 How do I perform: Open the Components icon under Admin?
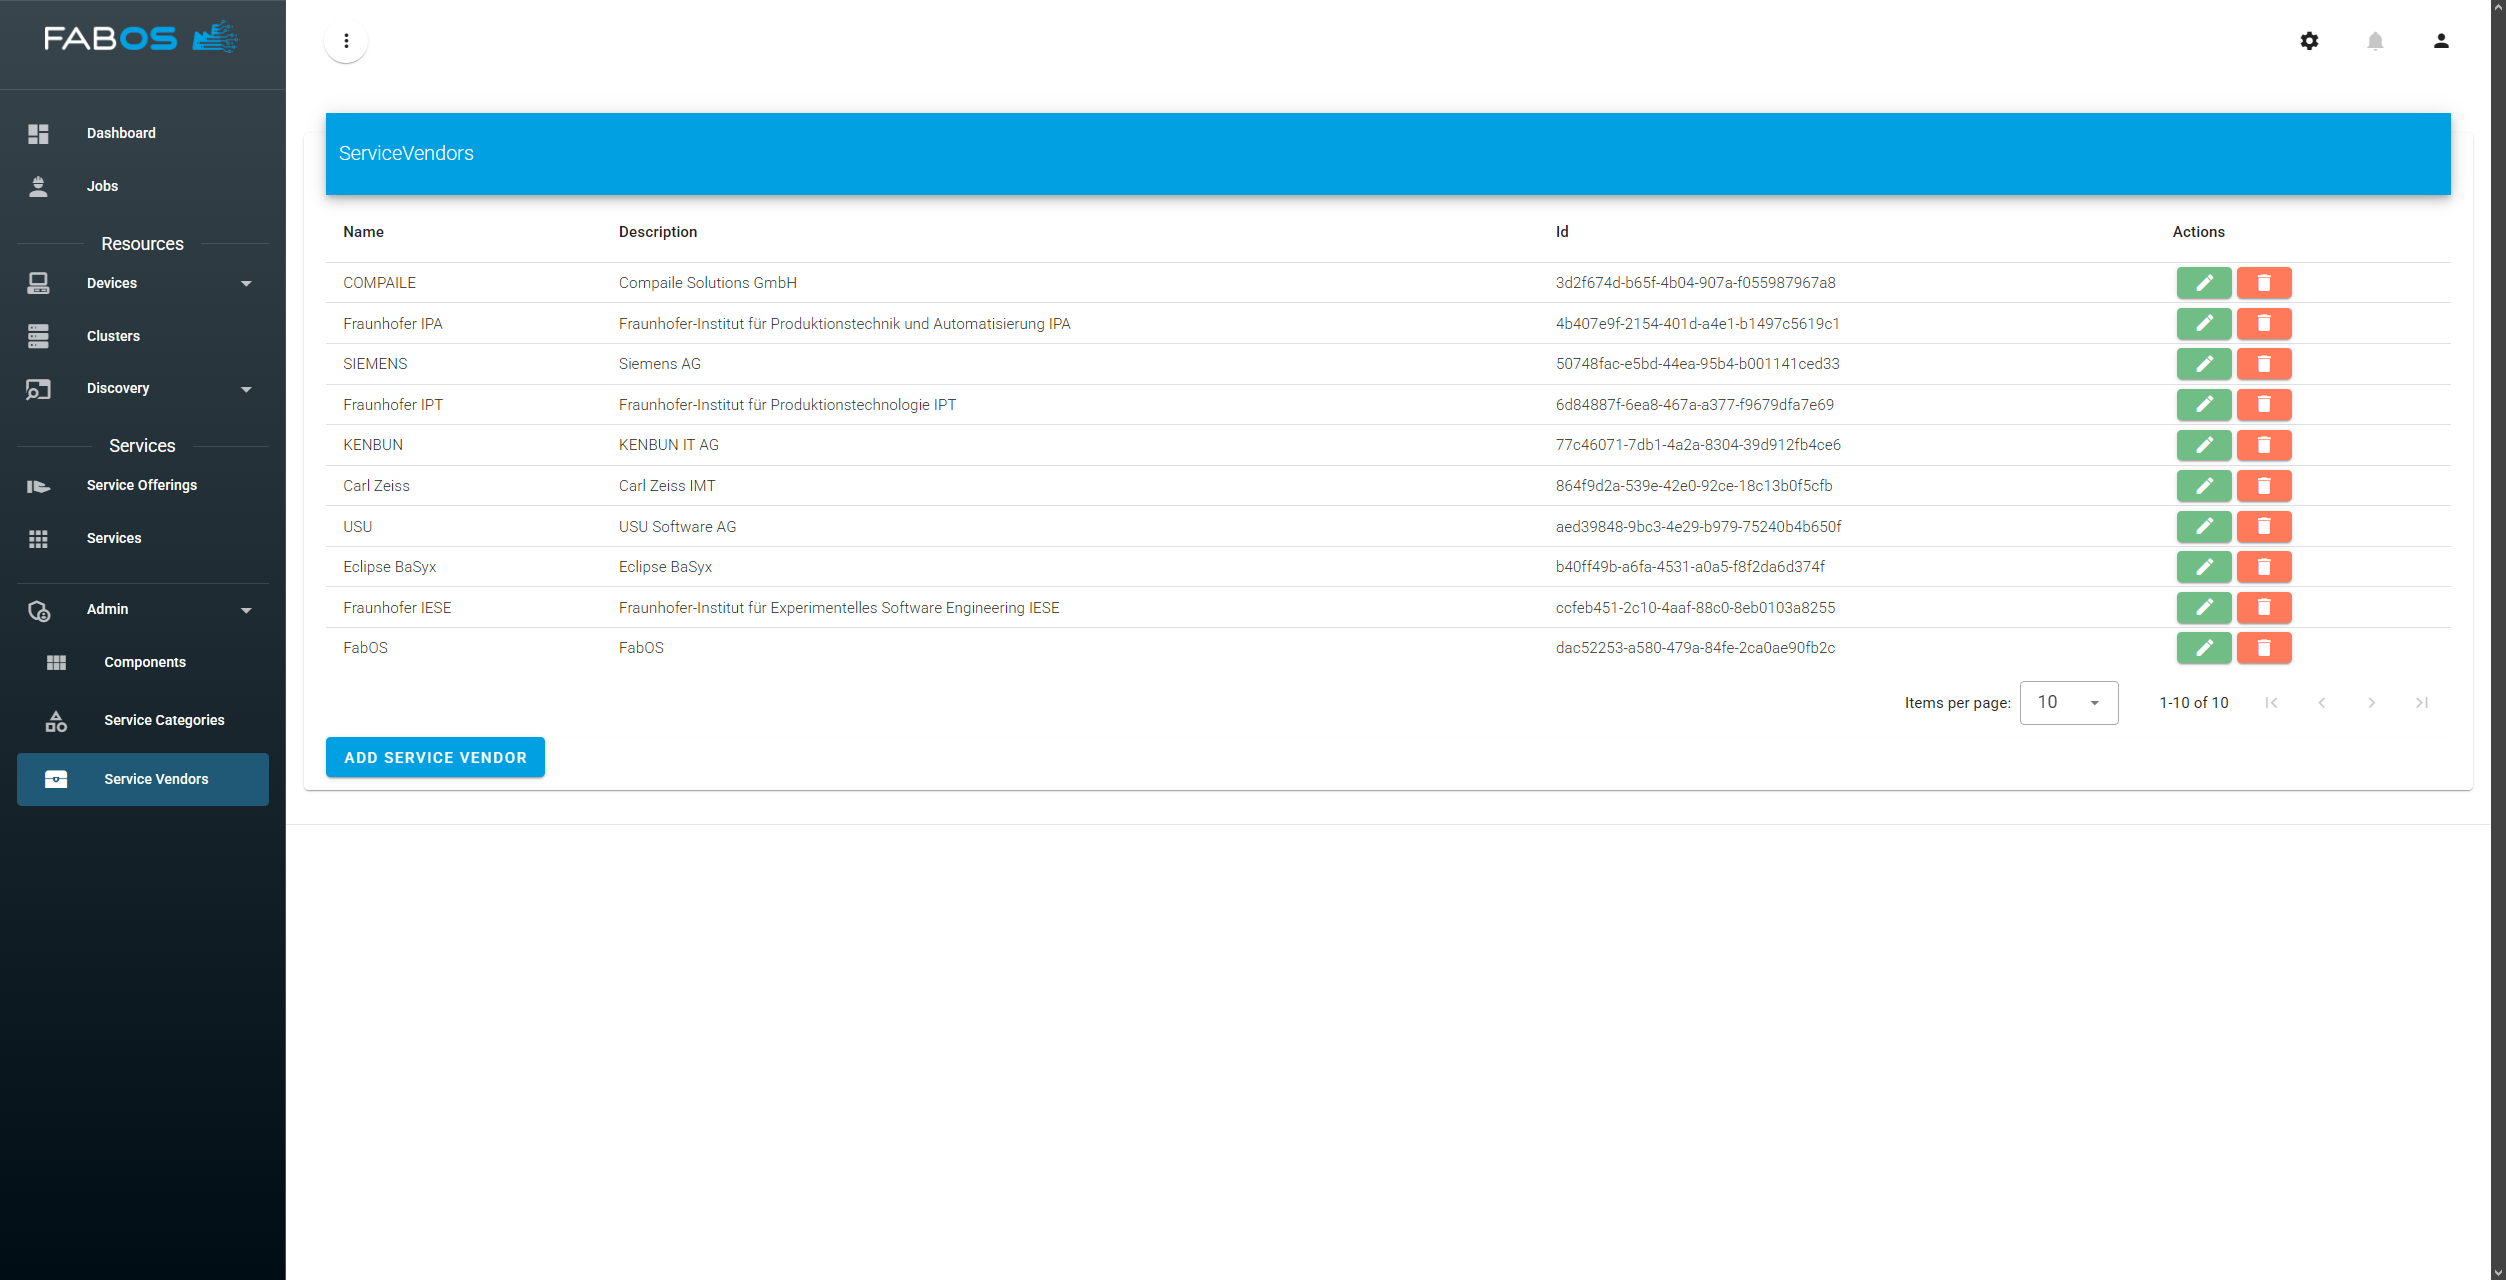[x=57, y=662]
